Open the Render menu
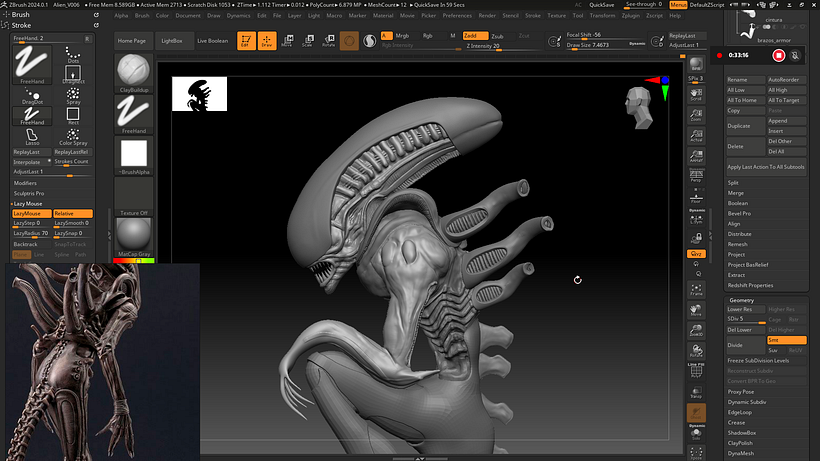820x461 pixels. 487,16
